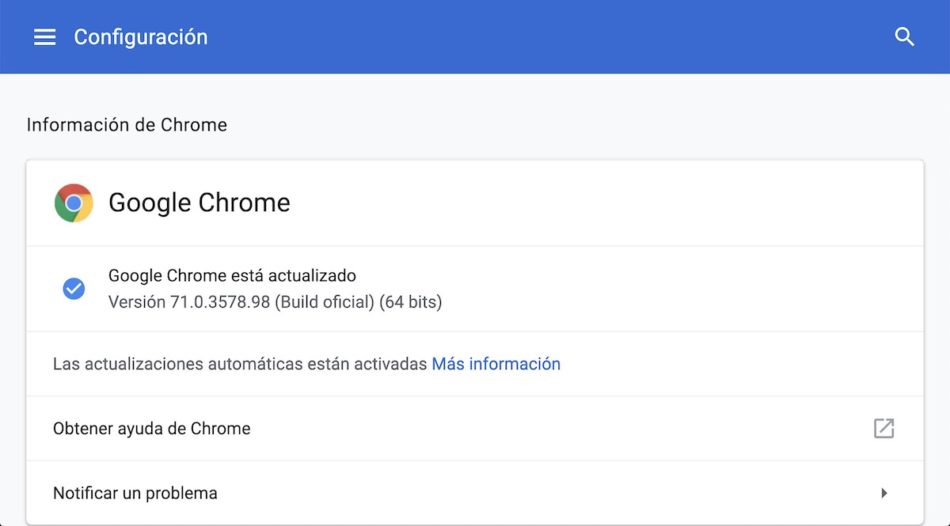
Task: Click the Configuración page title
Action: tap(141, 37)
